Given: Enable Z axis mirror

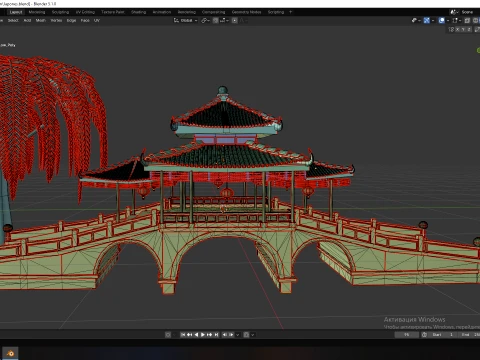Looking at the screenshot, I should [469, 29].
